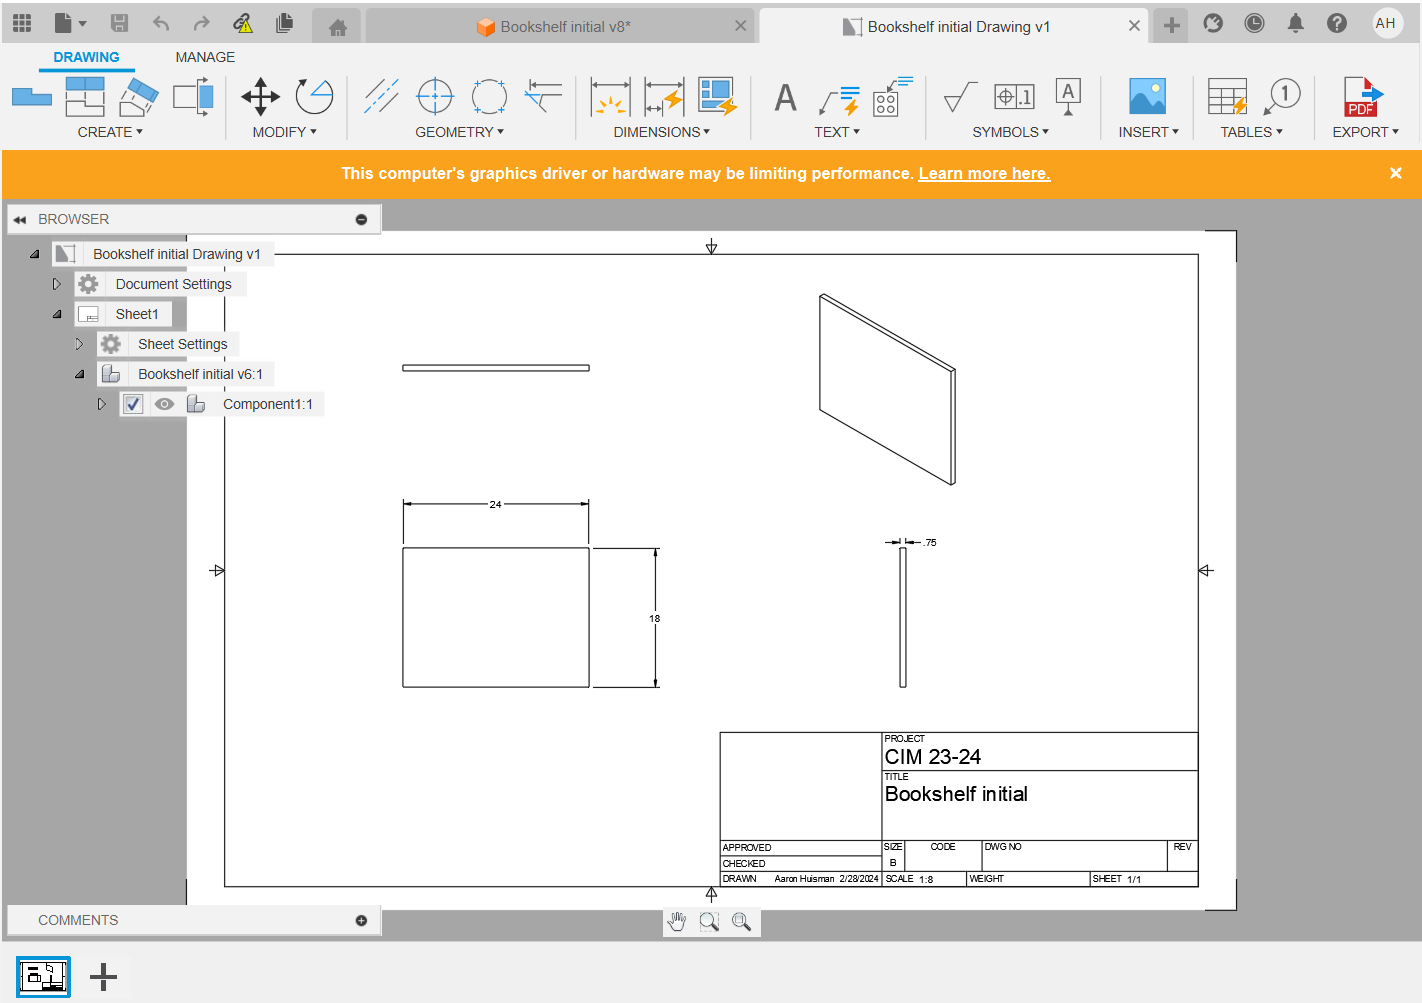Toggle visibility eye for Component1:1
Screen dimensions: 1422x1003
pyautogui.click(x=164, y=404)
